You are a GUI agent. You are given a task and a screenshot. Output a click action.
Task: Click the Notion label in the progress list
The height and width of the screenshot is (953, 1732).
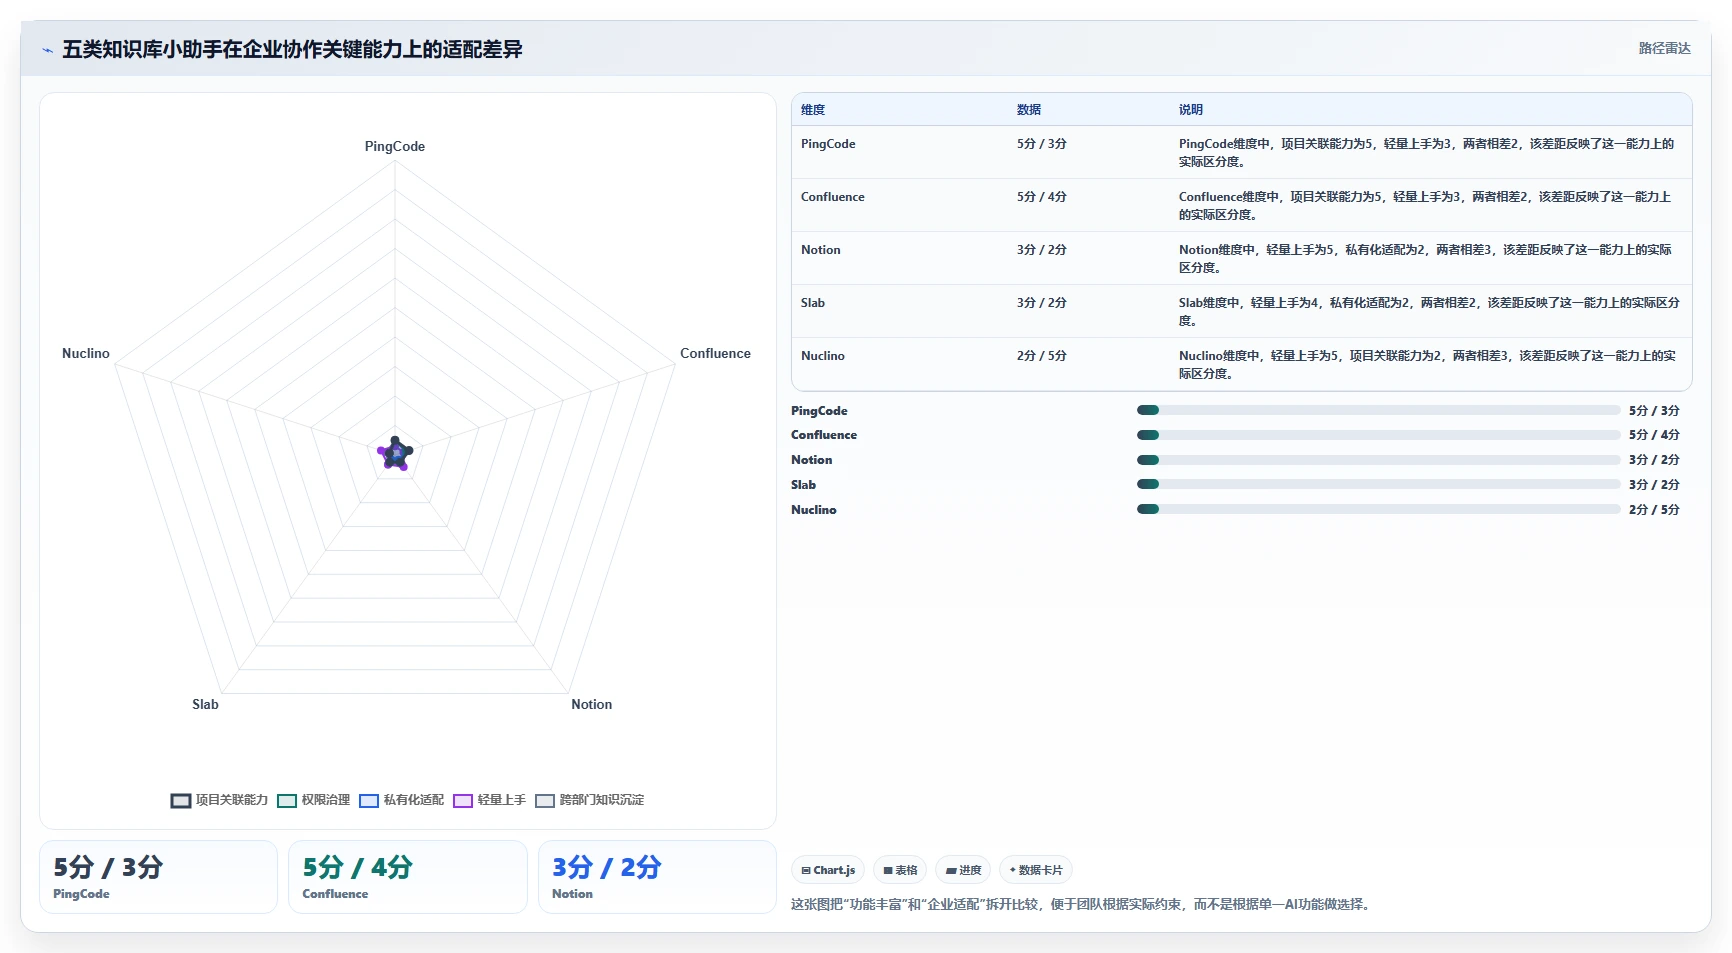click(812, 460)
